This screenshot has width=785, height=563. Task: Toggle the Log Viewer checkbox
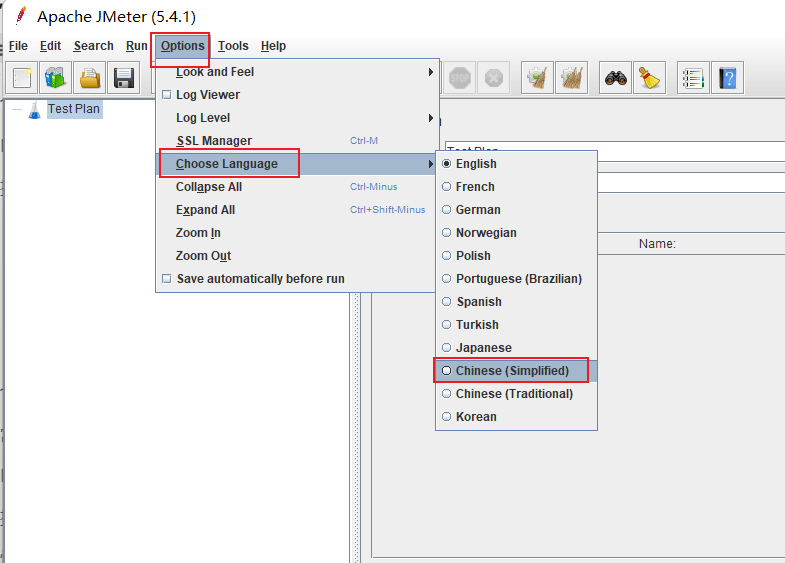(x=167, y=95)
